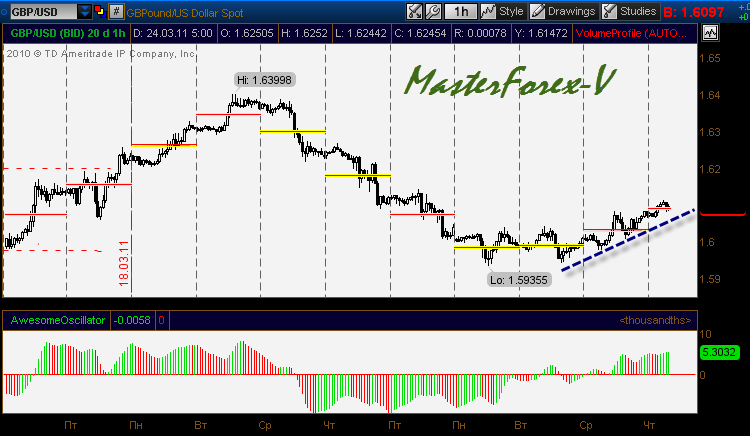Click the date D: 24.03.11 5:00 value
The width and height of the screenshot is (750, 436).
173,33
